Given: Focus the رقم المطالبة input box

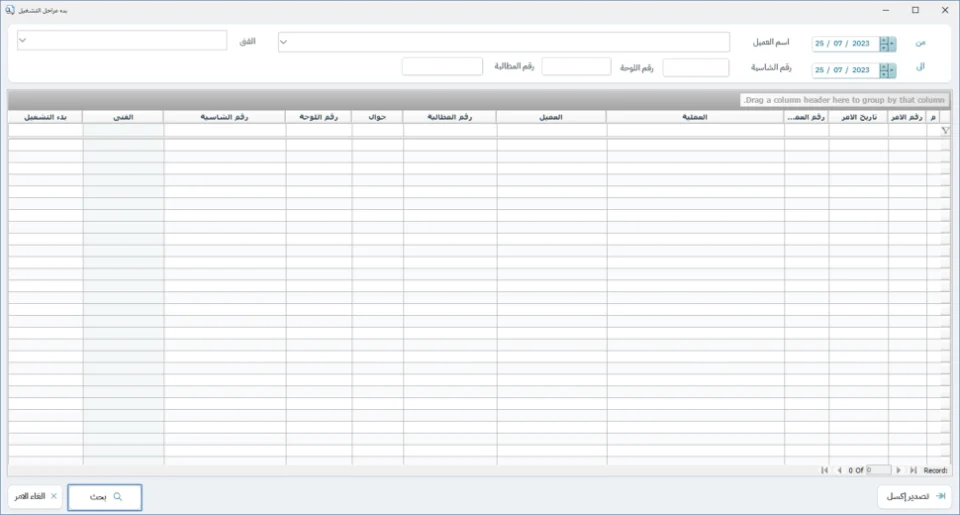Looking at the screenshot, I should coord(442,67).
